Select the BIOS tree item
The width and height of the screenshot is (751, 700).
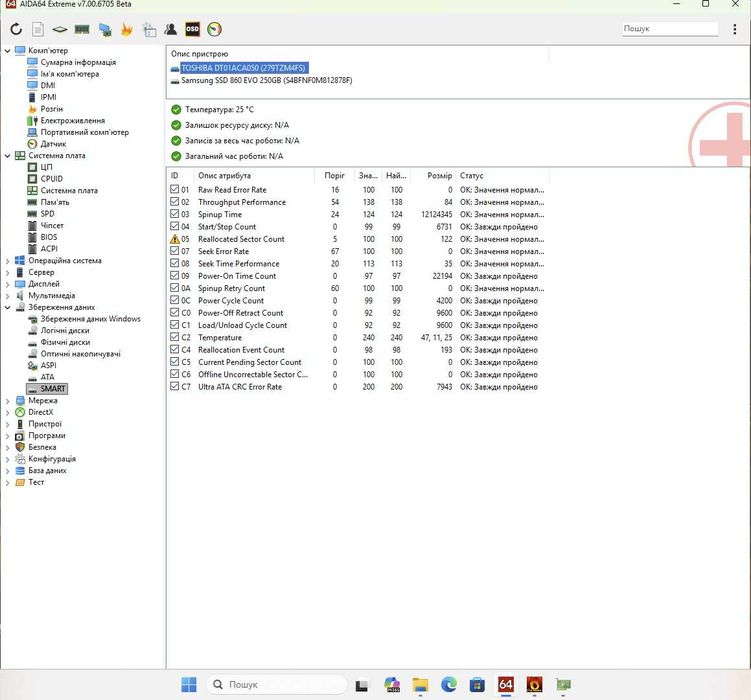tap(49, 237)
